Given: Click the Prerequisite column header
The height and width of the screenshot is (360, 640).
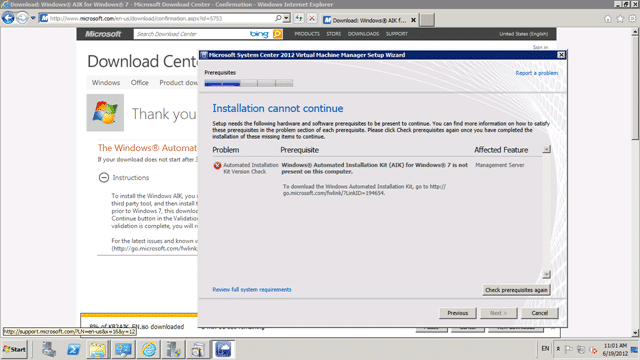Looking at the screenshot, I should click(x=299, y=150).
